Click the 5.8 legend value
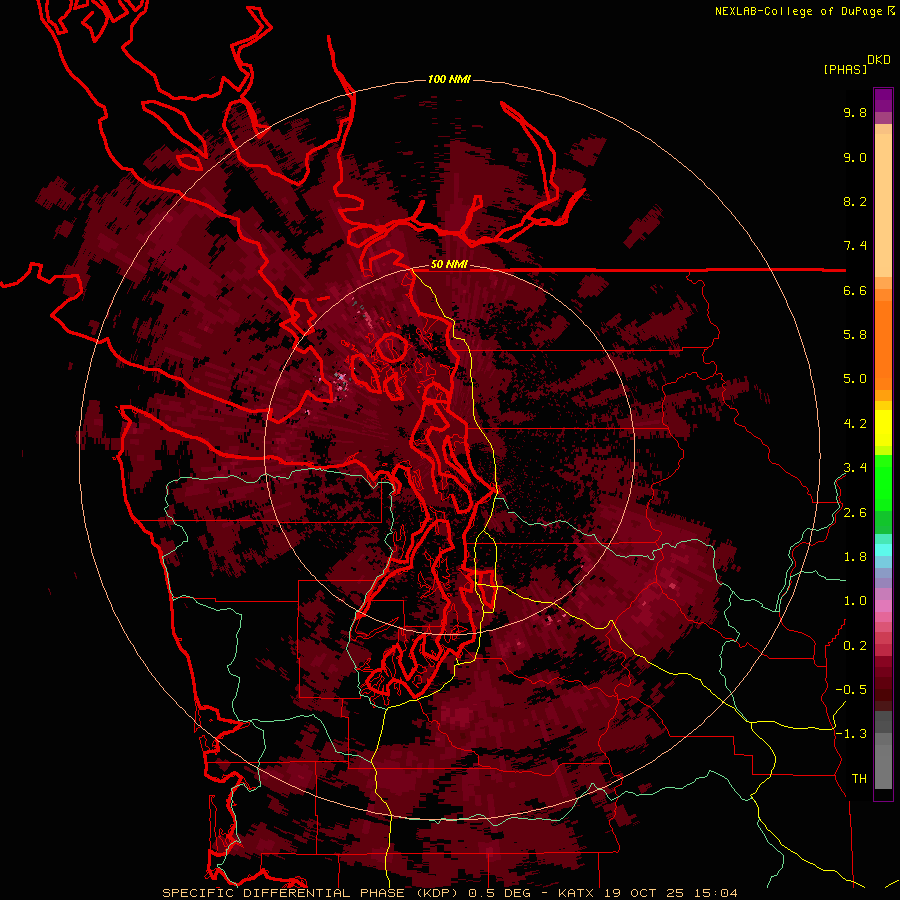 [855, 335]
